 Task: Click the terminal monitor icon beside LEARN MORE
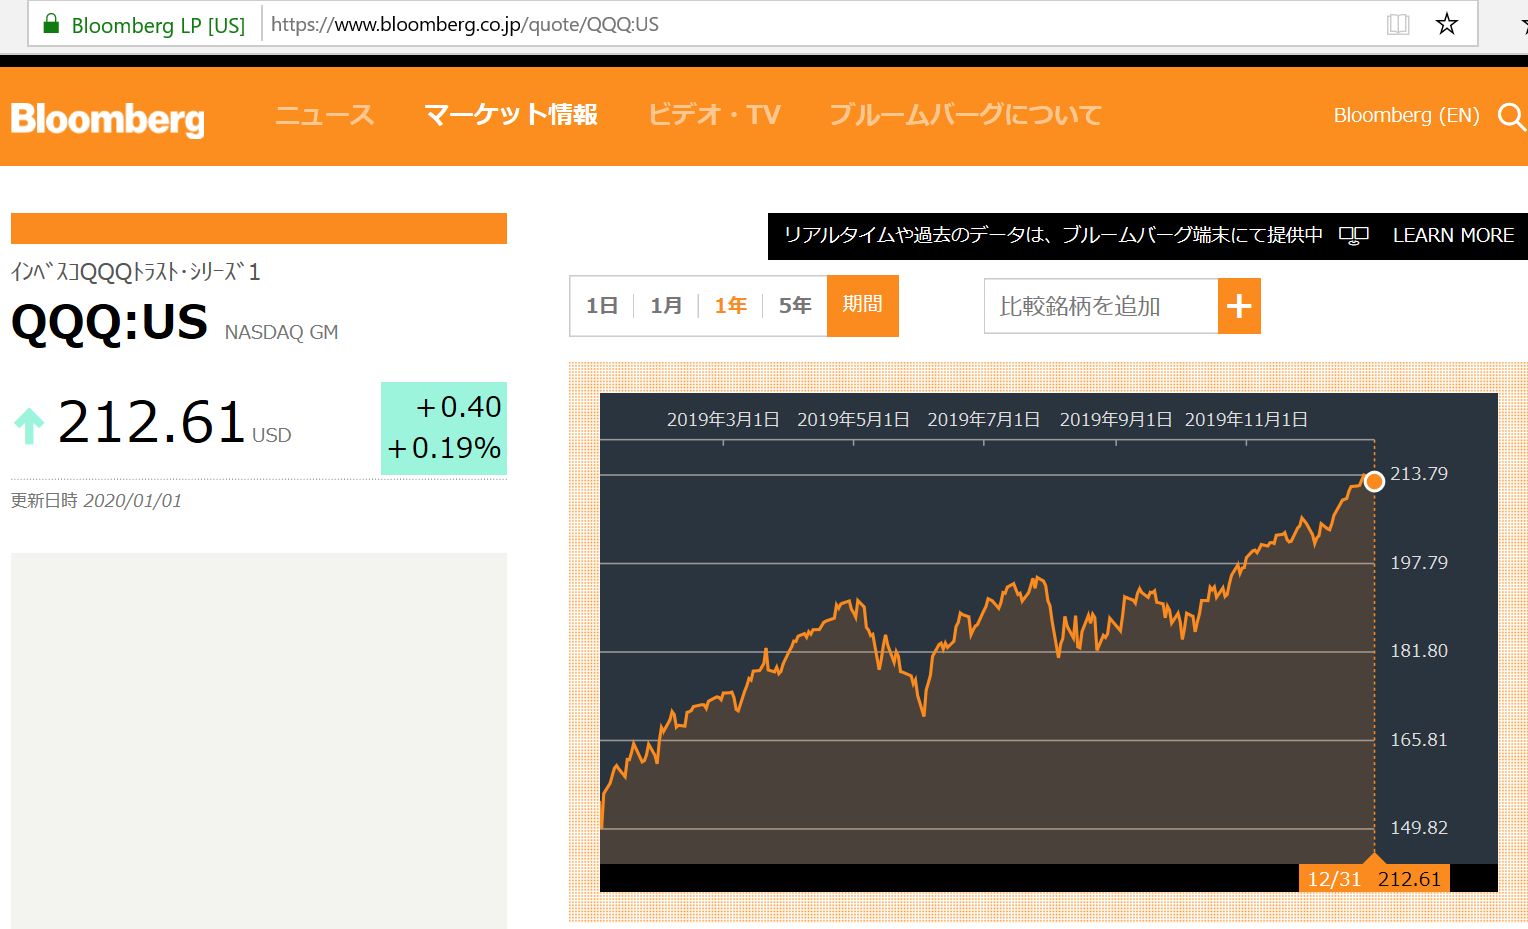click(1354, 235)
